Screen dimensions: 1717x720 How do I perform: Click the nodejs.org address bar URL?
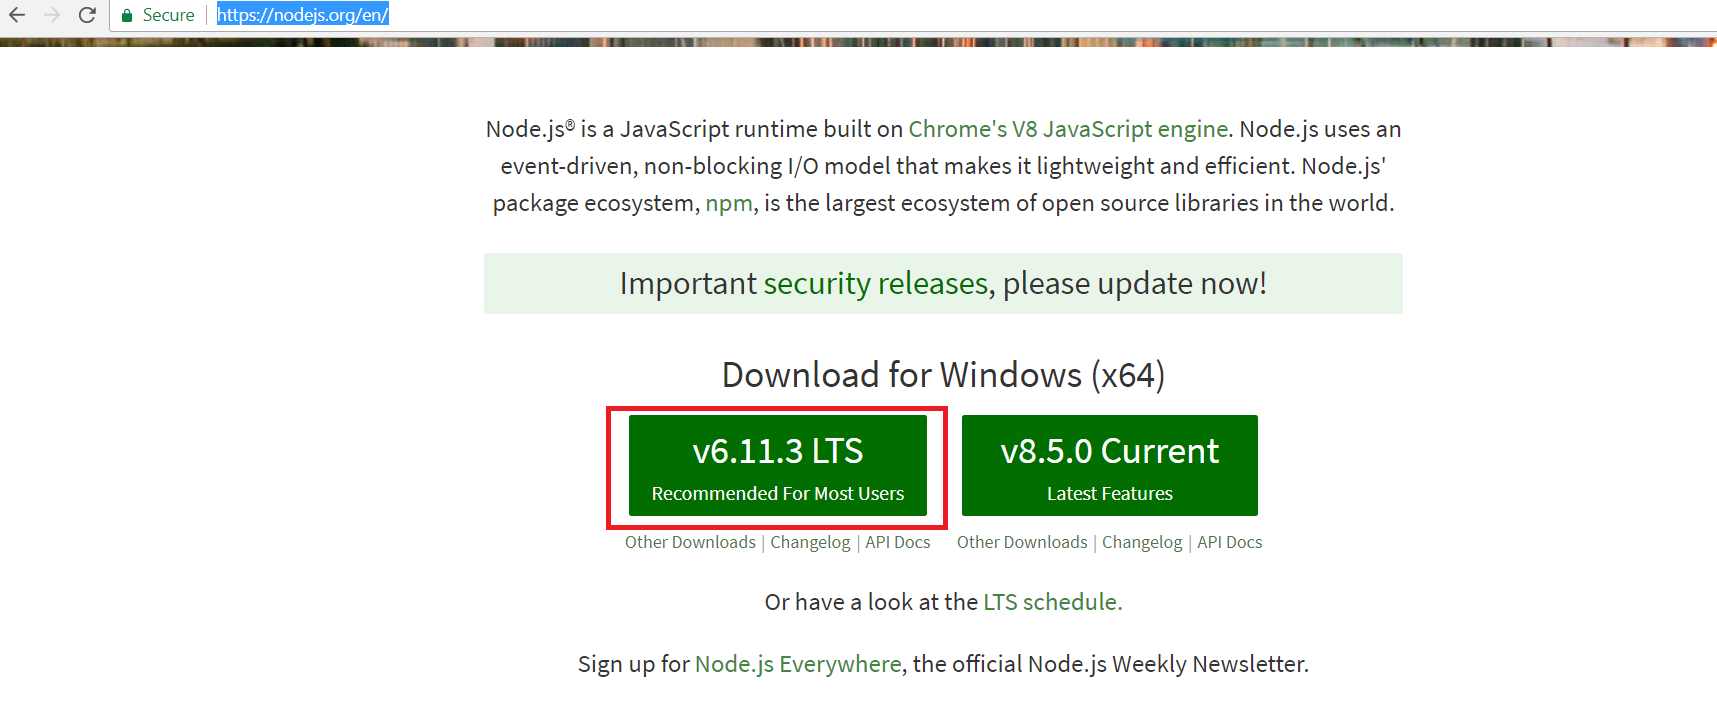[x=302, y=15]
